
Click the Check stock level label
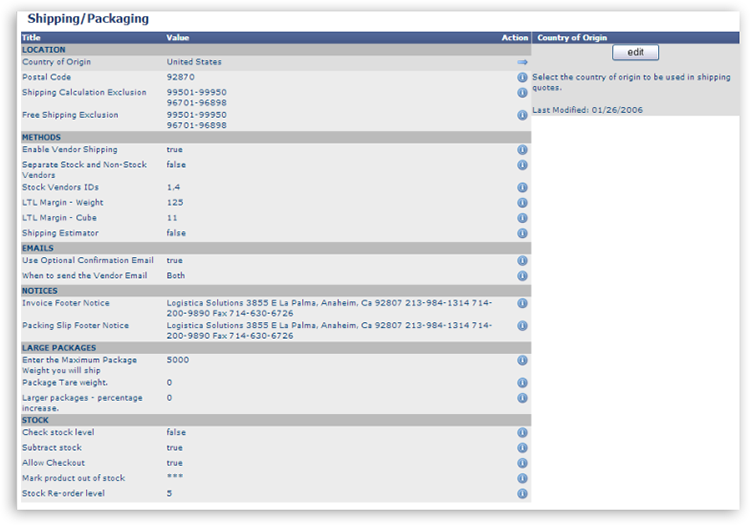pyautogui.click(x=58, y=432)
